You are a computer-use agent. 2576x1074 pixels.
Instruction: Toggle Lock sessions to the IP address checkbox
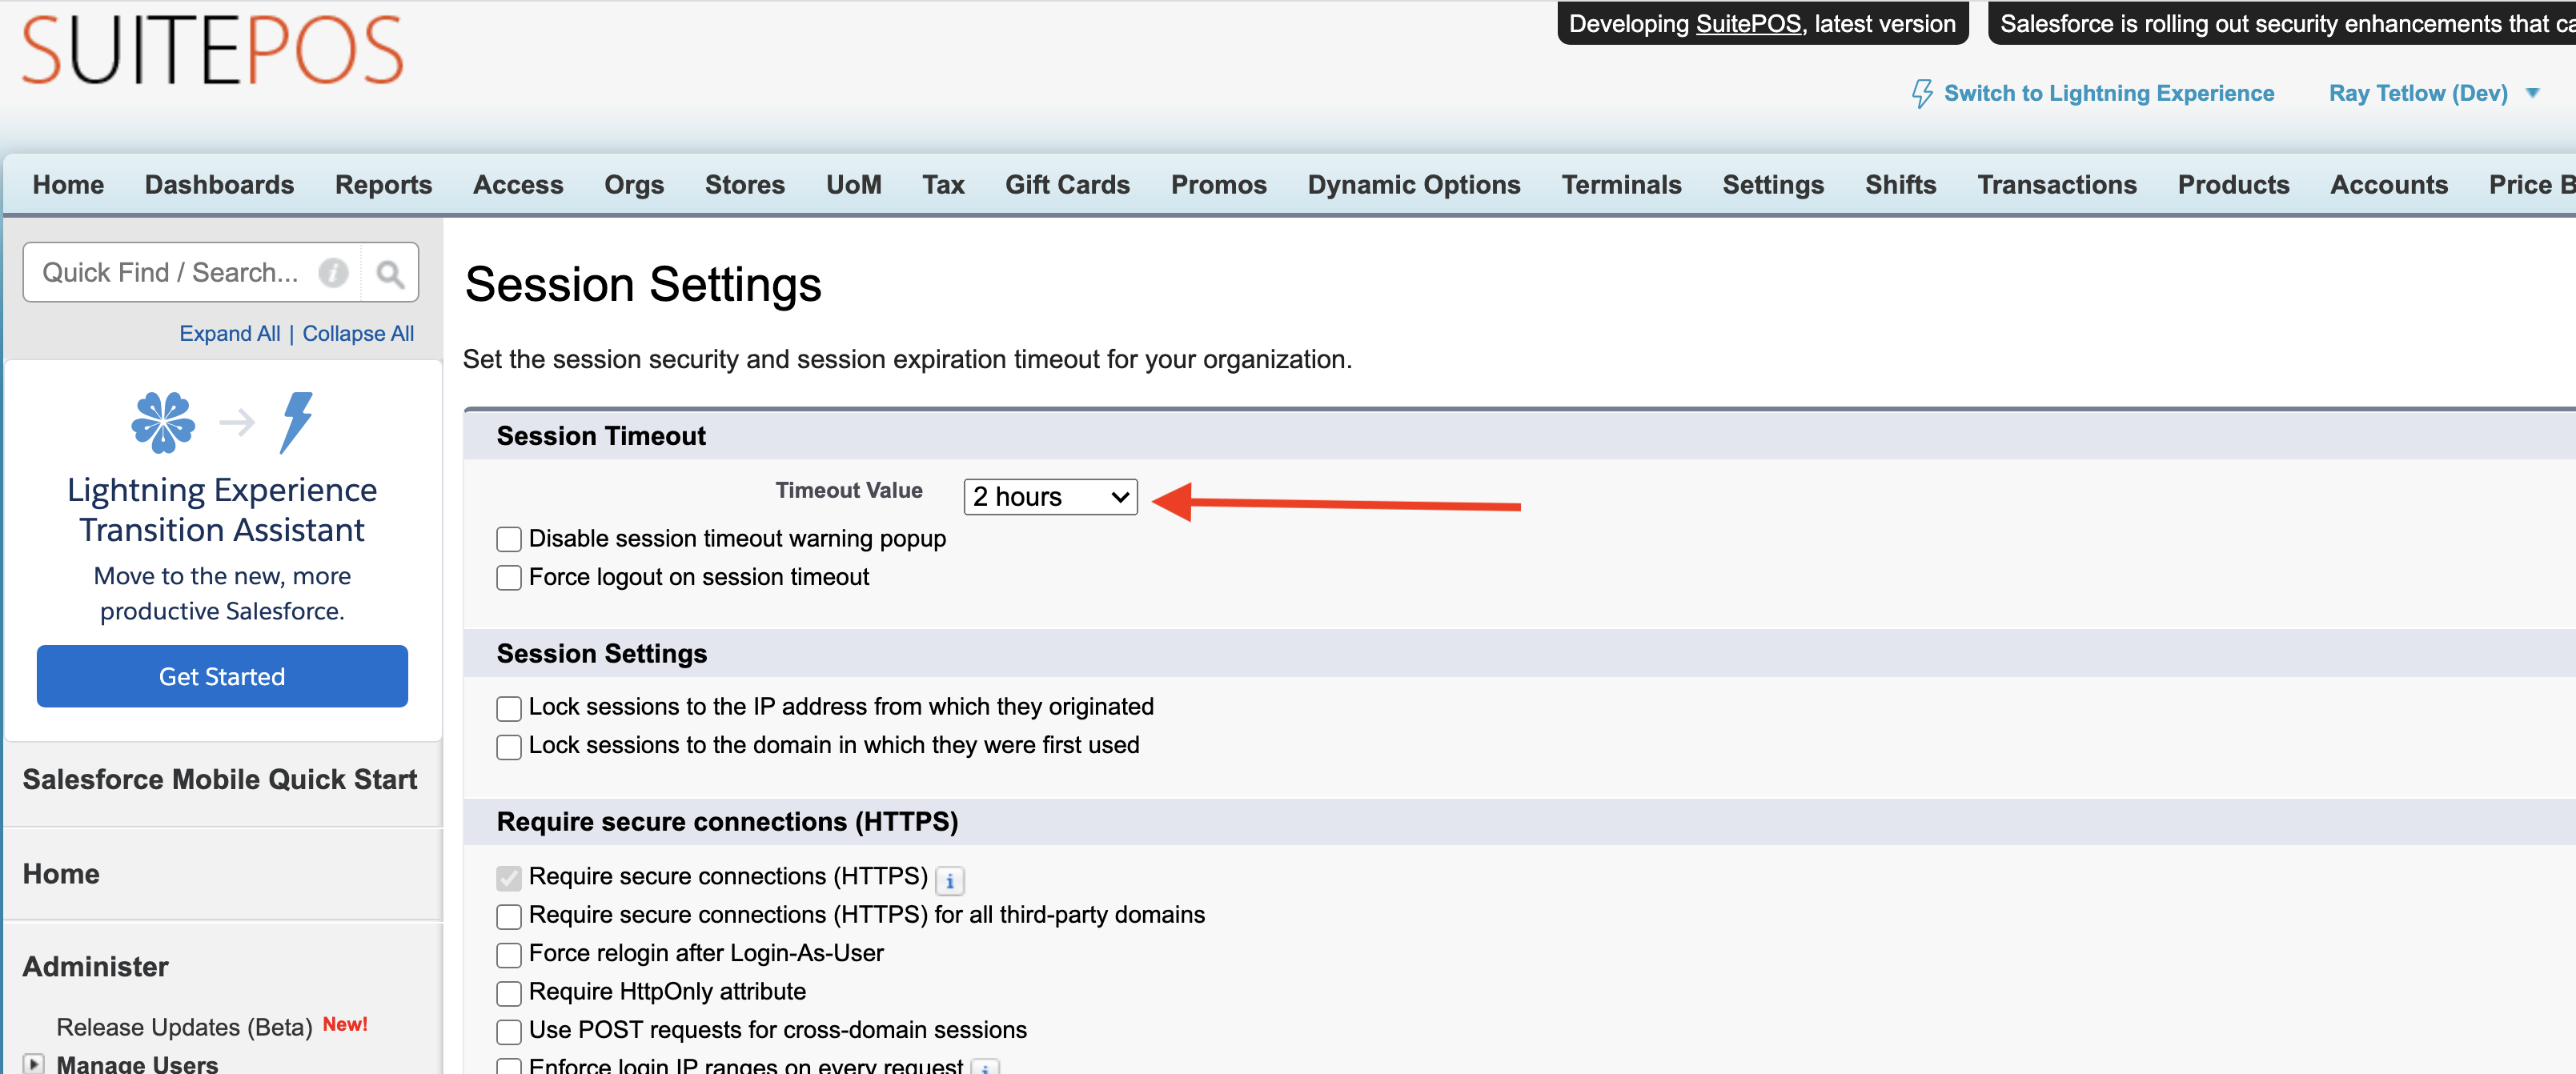pyautogui.click(x=509, y=708)
